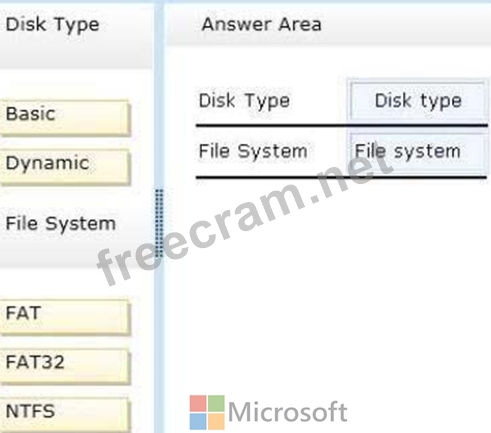
Task: Click the 'Disk type' answer target box
Action: 417,101
